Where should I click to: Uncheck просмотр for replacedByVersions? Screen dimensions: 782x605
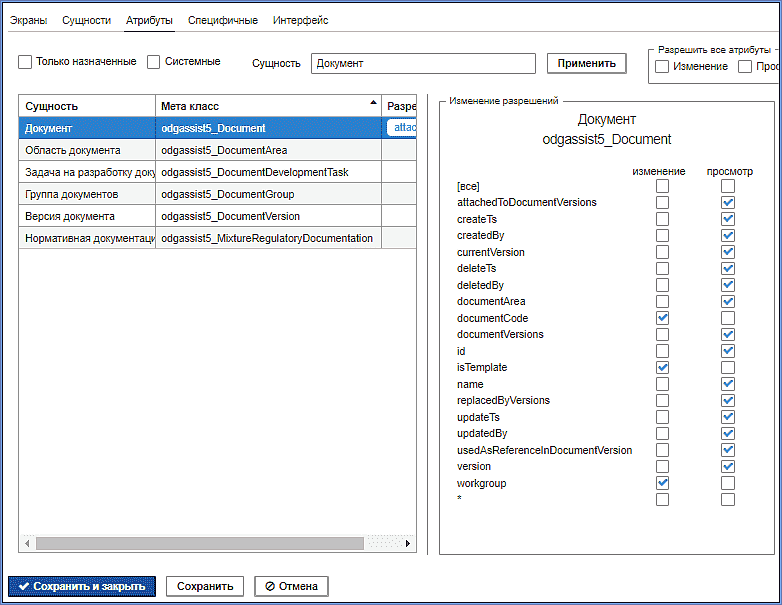click(728, 401)
